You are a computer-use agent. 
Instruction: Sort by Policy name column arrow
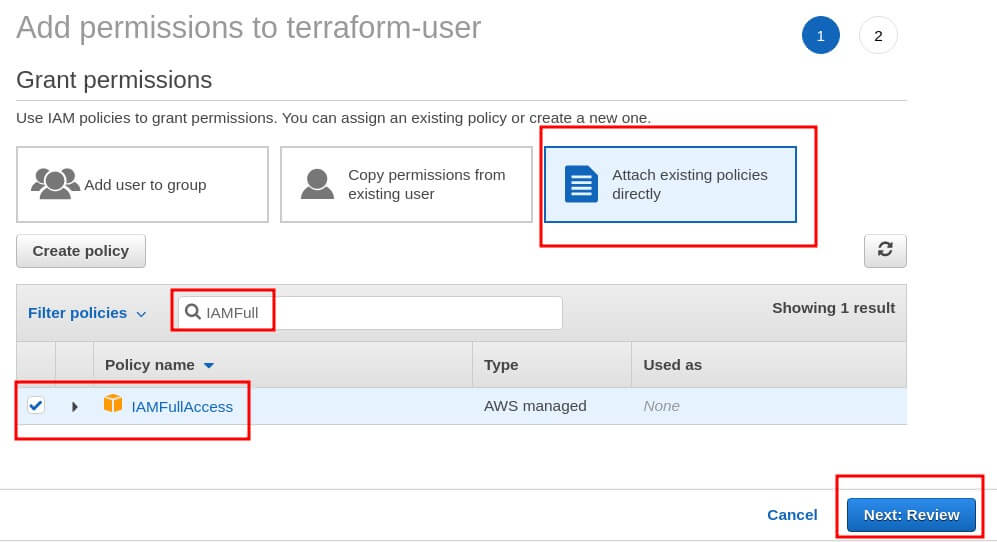pos(209,365)
